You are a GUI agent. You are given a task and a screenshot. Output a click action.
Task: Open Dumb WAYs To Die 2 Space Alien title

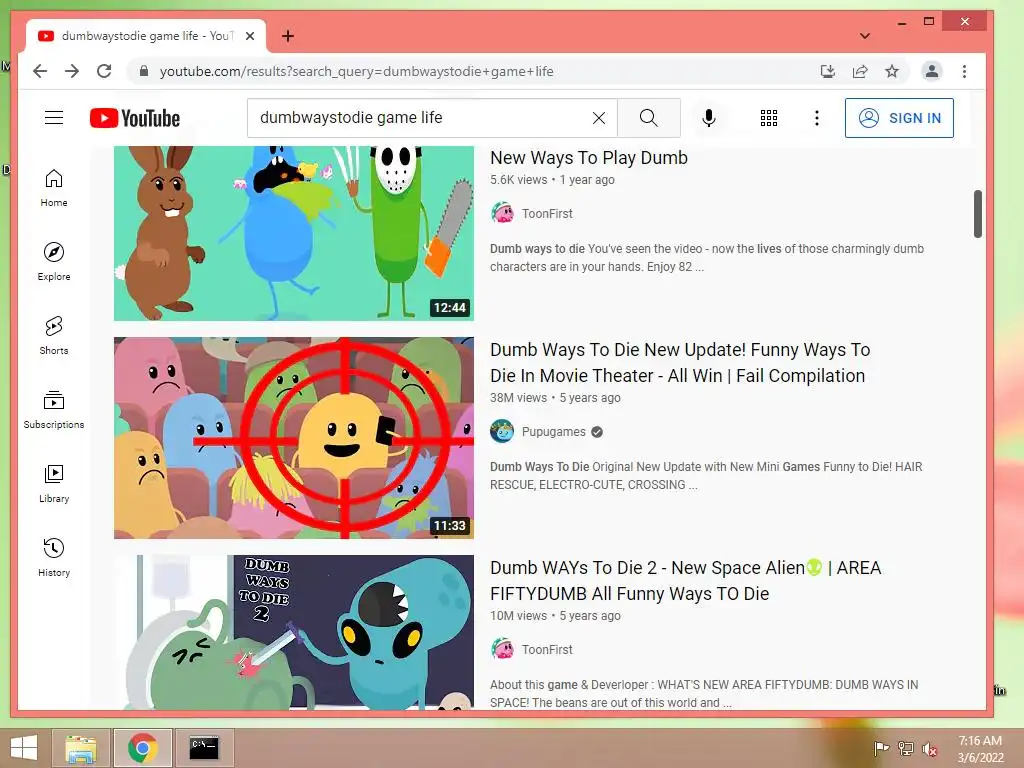(x=686, y=581)
